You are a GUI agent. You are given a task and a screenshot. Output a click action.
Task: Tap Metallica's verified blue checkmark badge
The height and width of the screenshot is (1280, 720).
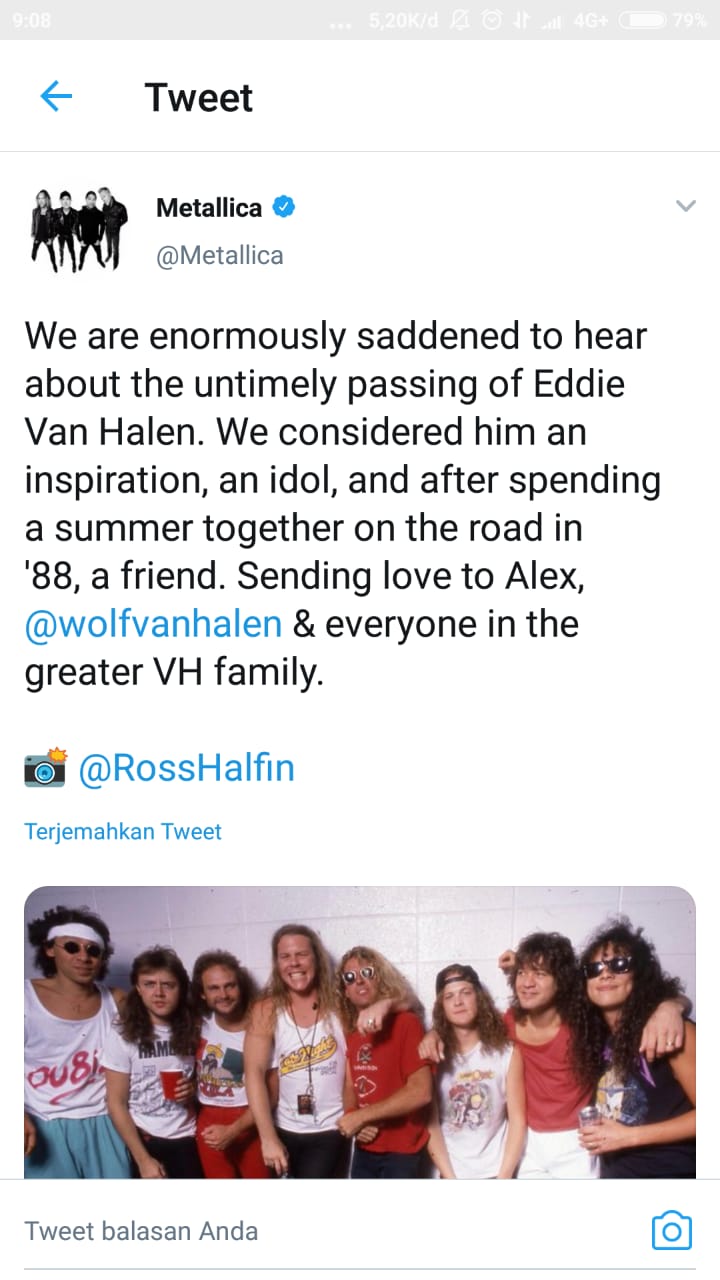(x=283, y=207)
